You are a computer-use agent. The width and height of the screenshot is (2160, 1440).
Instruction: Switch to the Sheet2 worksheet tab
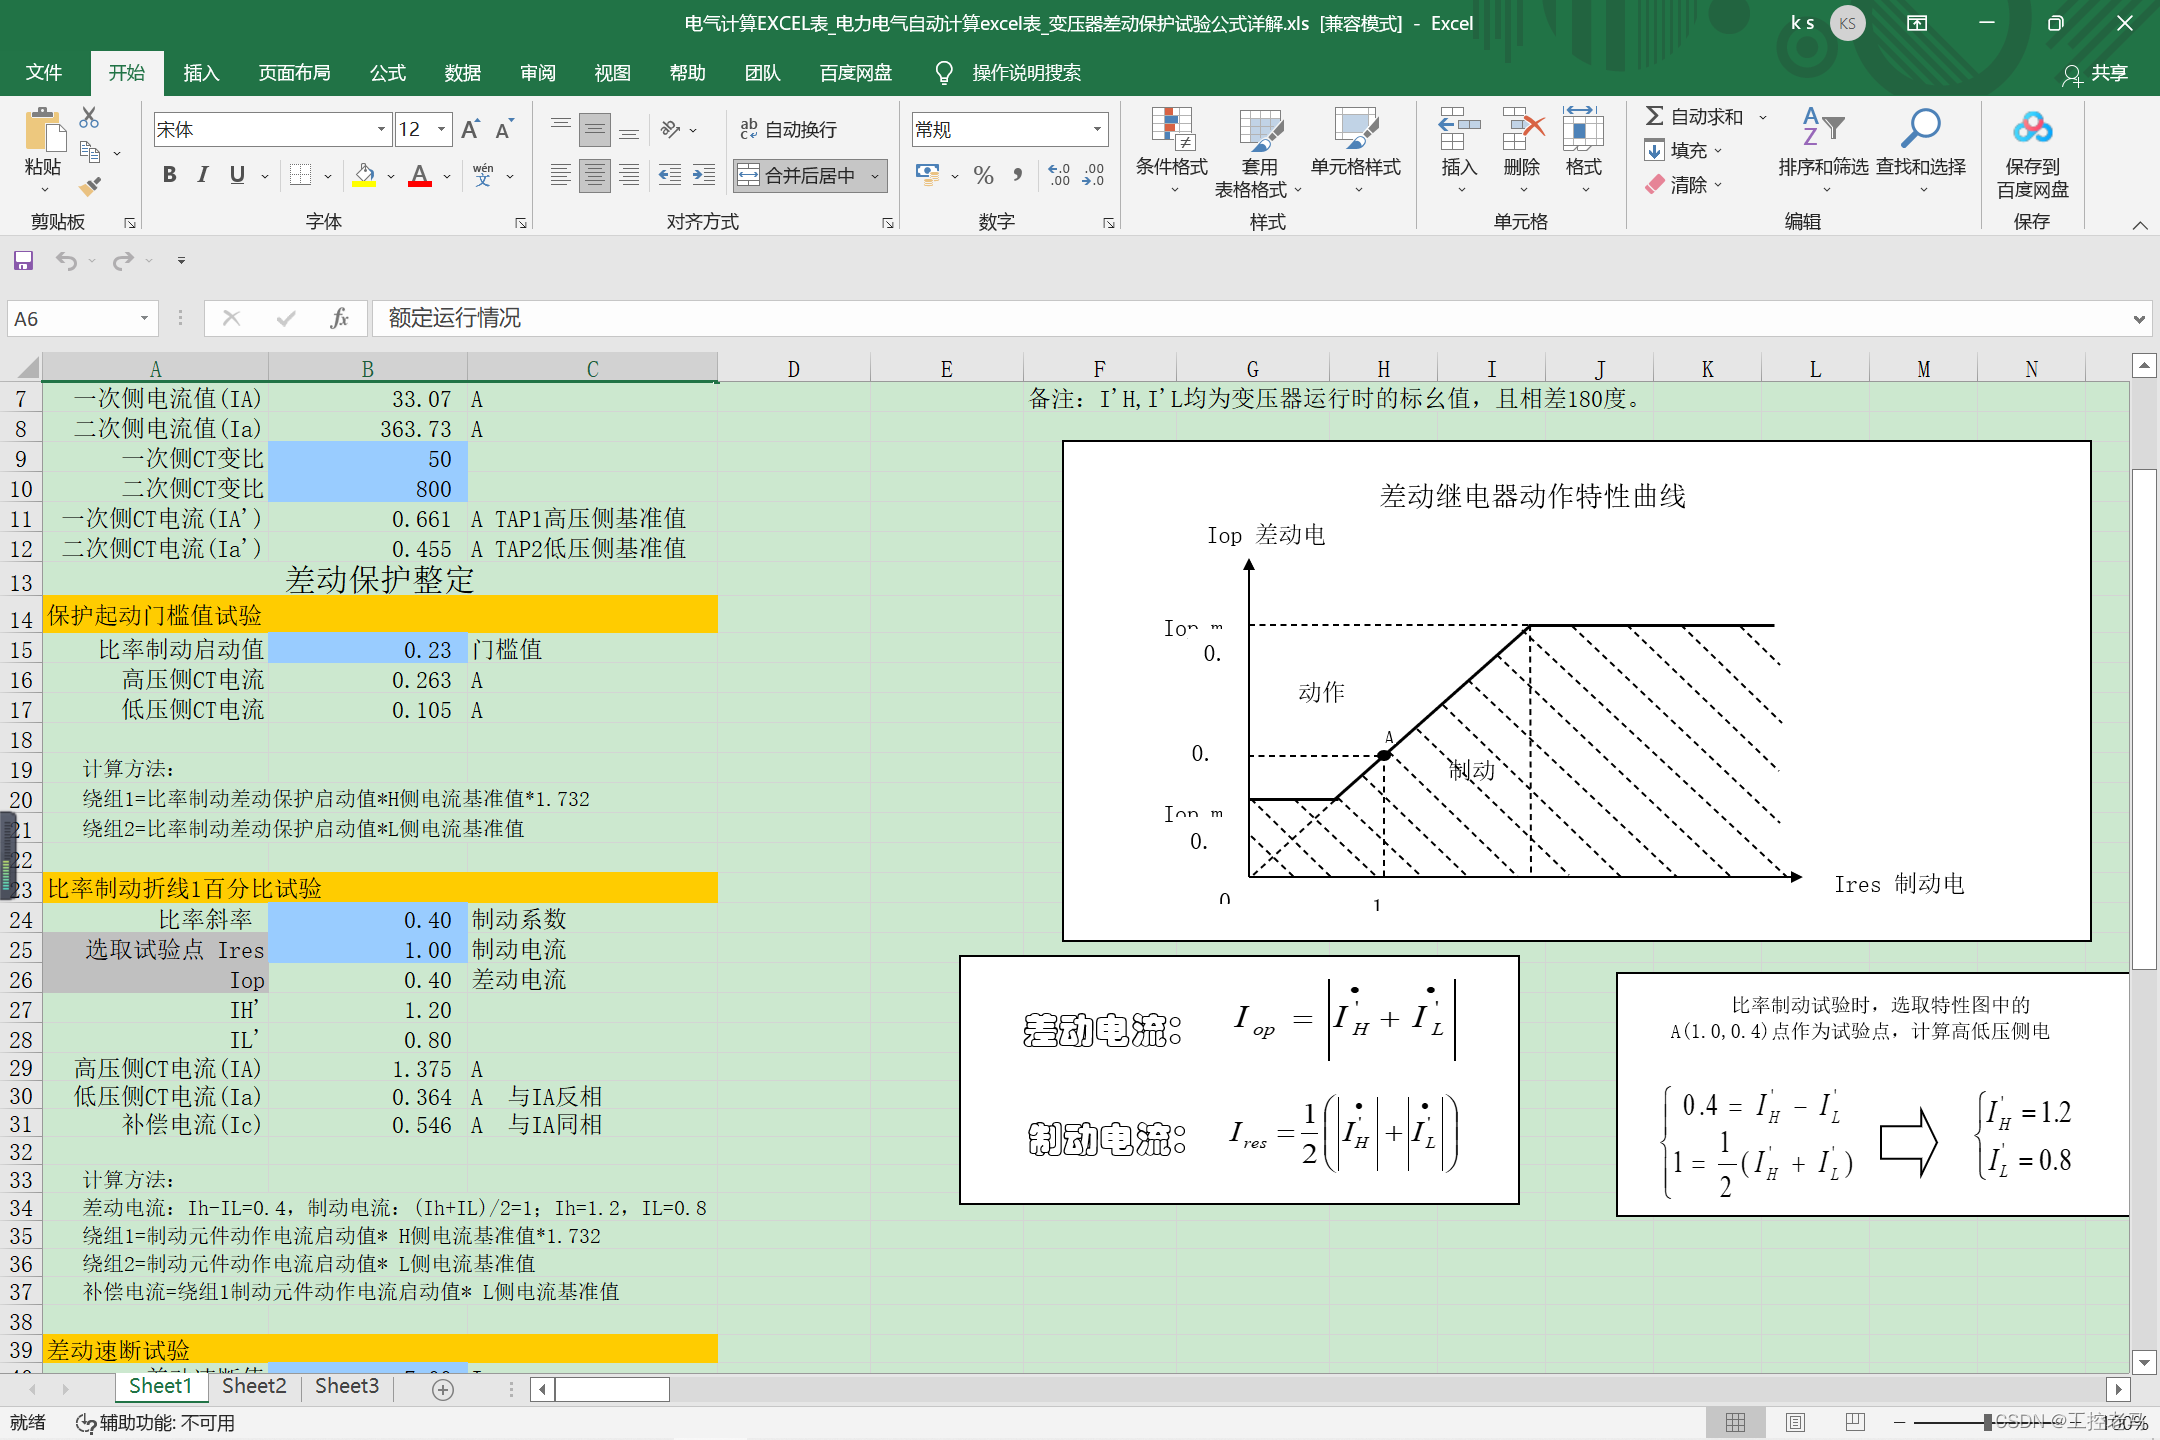click(x=254, y=1386)
